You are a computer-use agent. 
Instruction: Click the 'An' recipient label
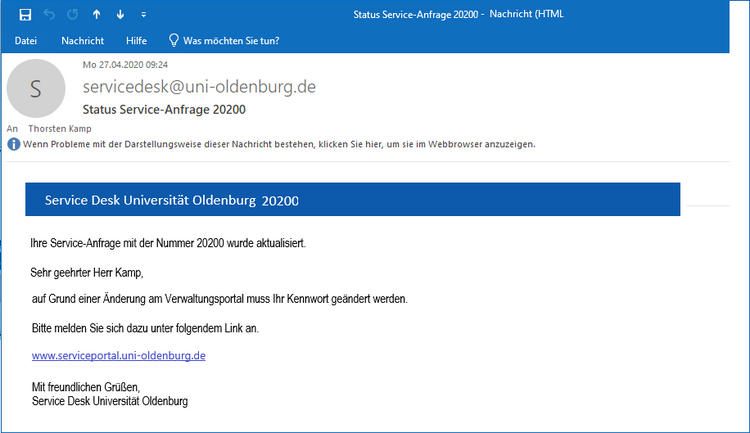12,128
